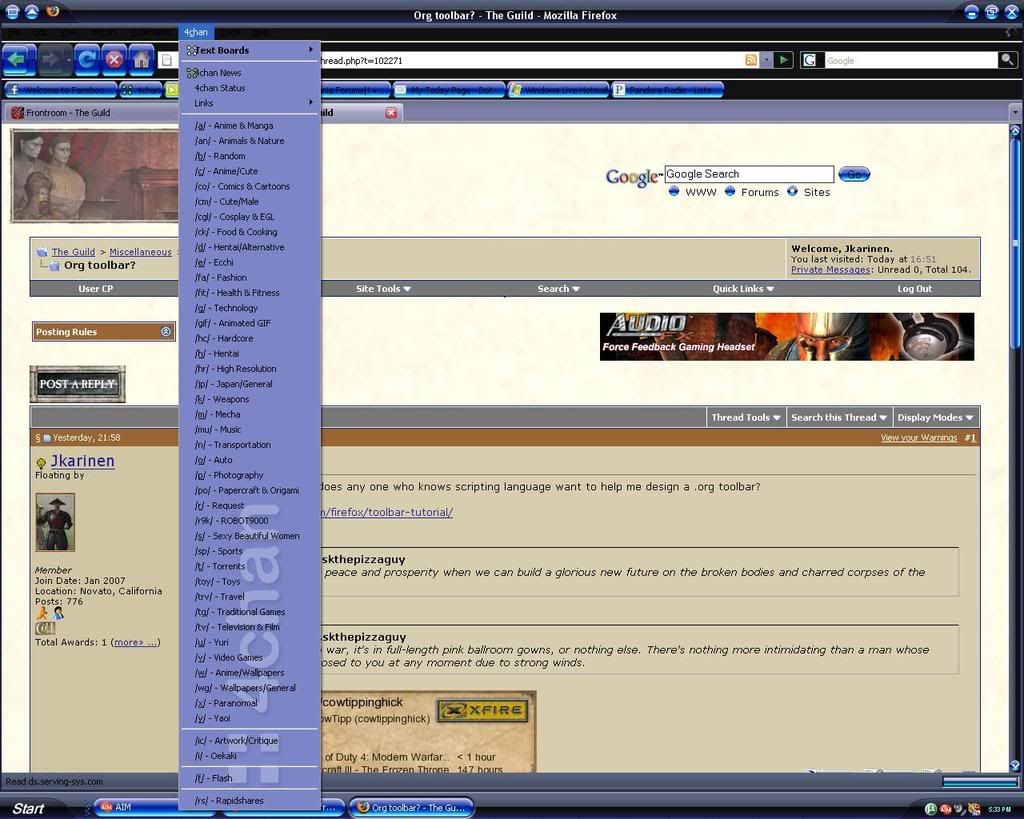
Task: Open View your Warnings link
Action: coord(919,438)
